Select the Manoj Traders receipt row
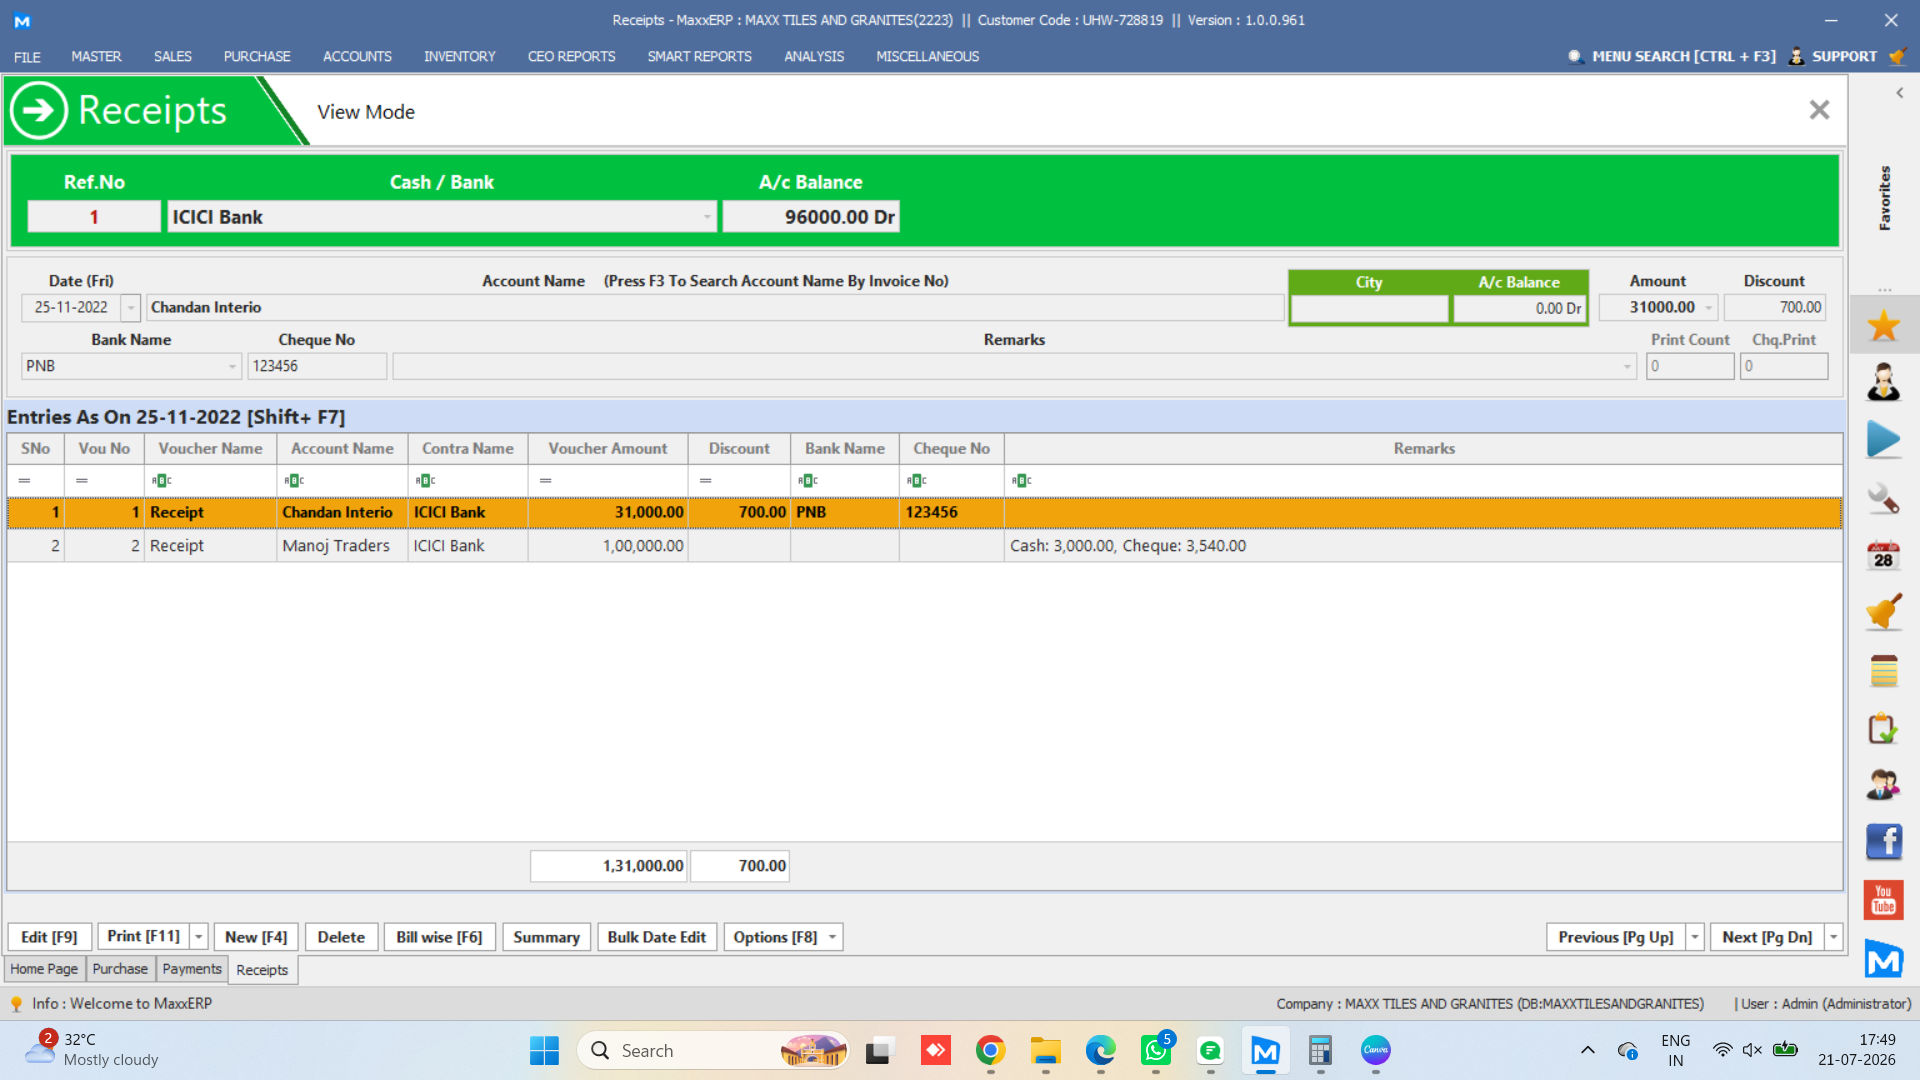This screenshot has width=1920, height=1080. (924, 546)
